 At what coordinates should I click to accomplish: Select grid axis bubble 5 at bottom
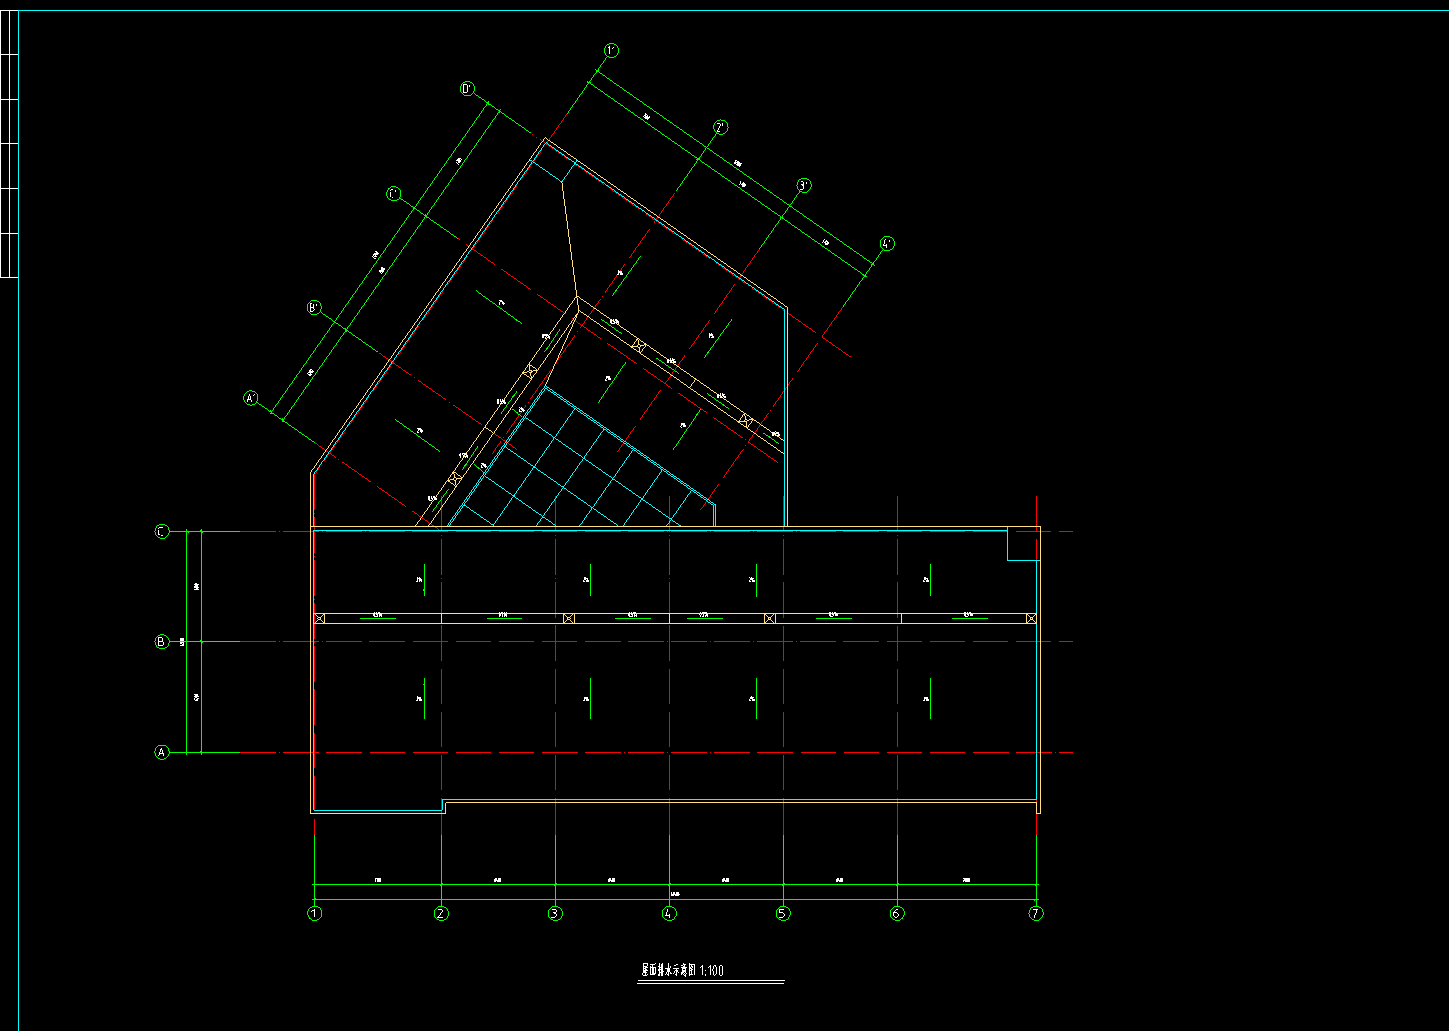[x=783, y=913]
